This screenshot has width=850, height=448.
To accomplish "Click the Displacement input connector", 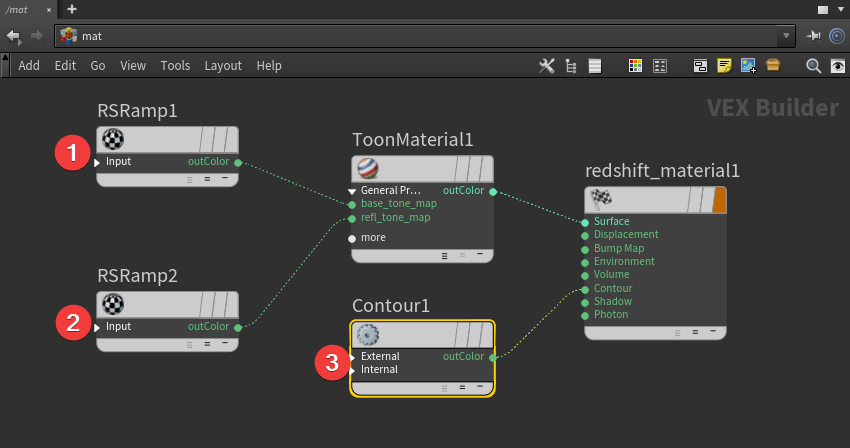I will click(x=585, y=235).
